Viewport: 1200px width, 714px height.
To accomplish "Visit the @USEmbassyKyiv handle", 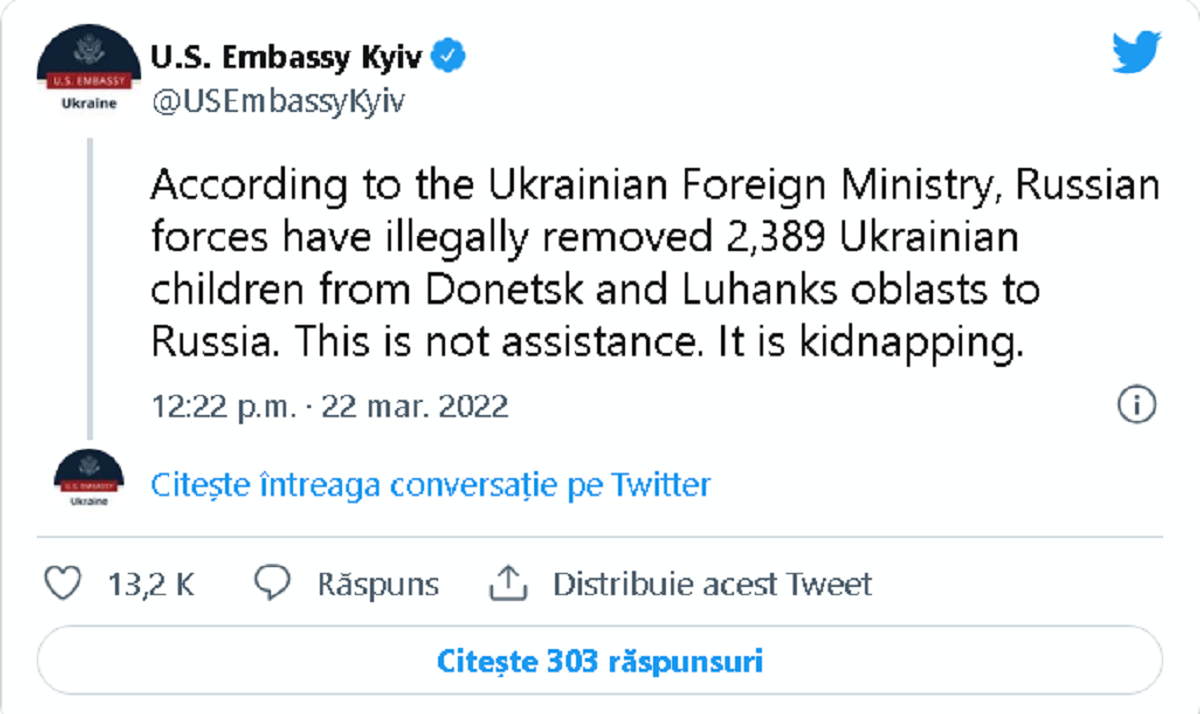I will click(x=278, y=102).
